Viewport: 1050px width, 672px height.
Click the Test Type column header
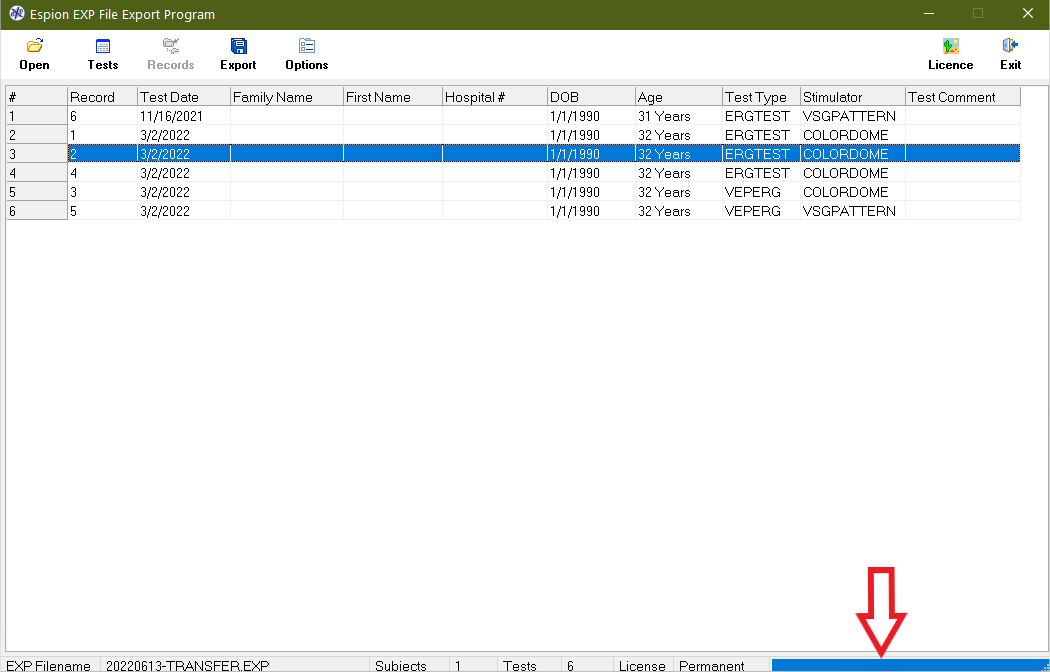[x=761, y=97]
